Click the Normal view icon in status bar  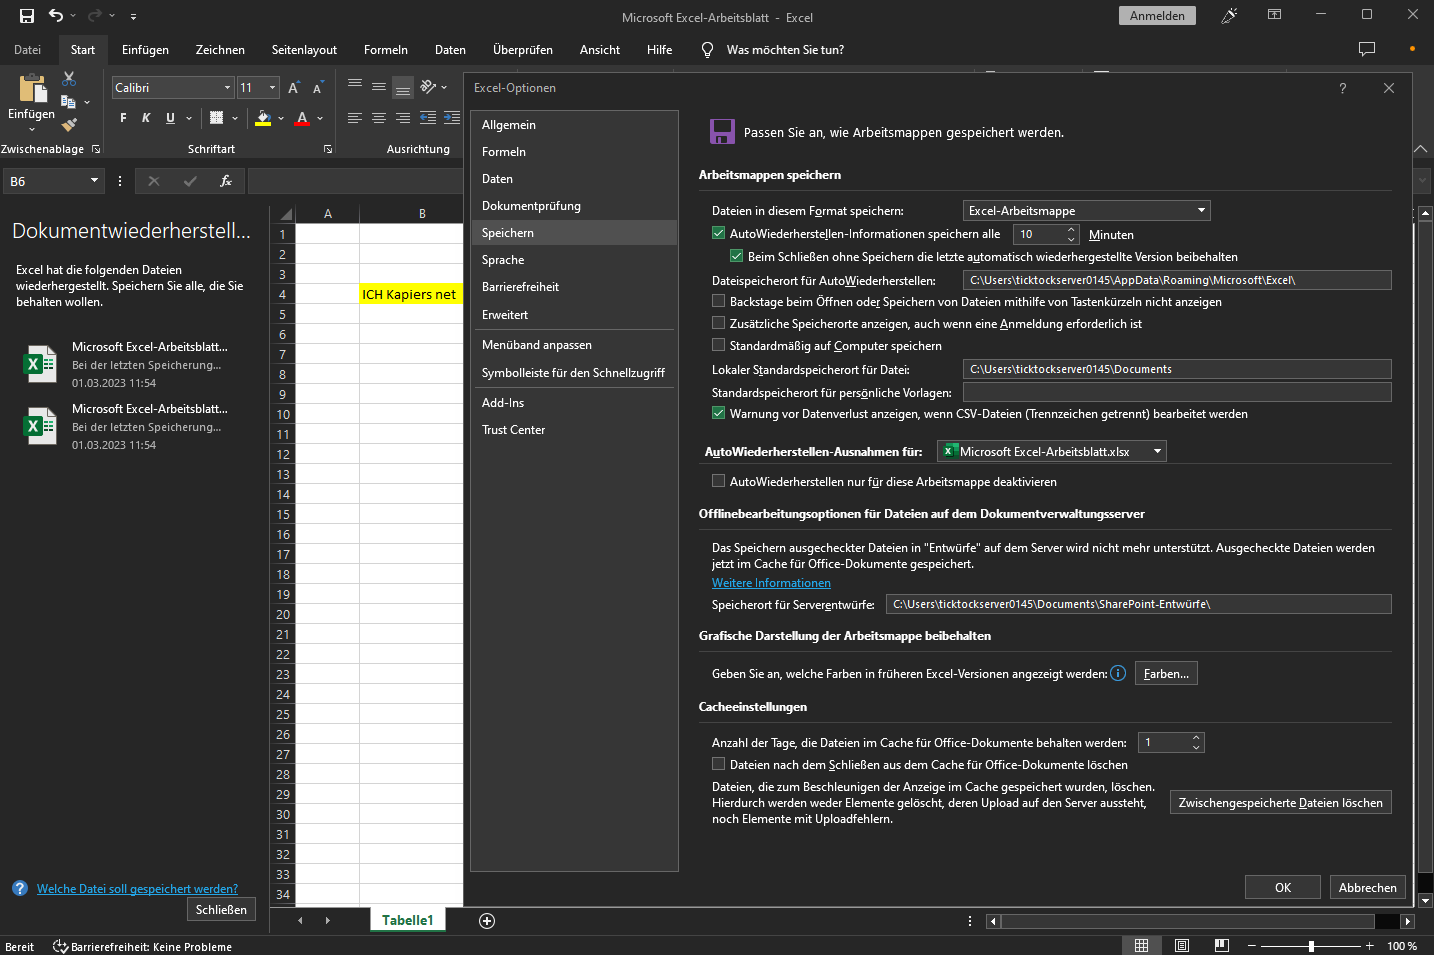[x=1141, y=946]
